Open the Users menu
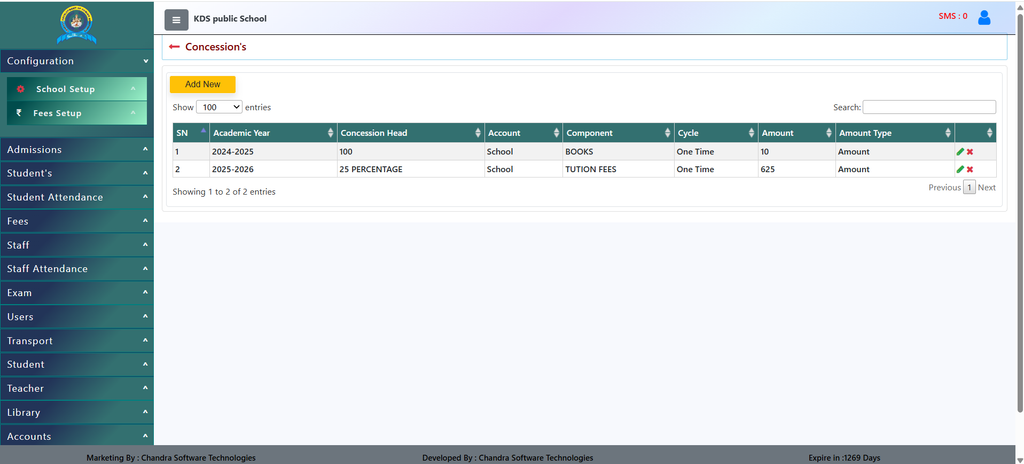1024x464 pixels. [x=77, y=316]
